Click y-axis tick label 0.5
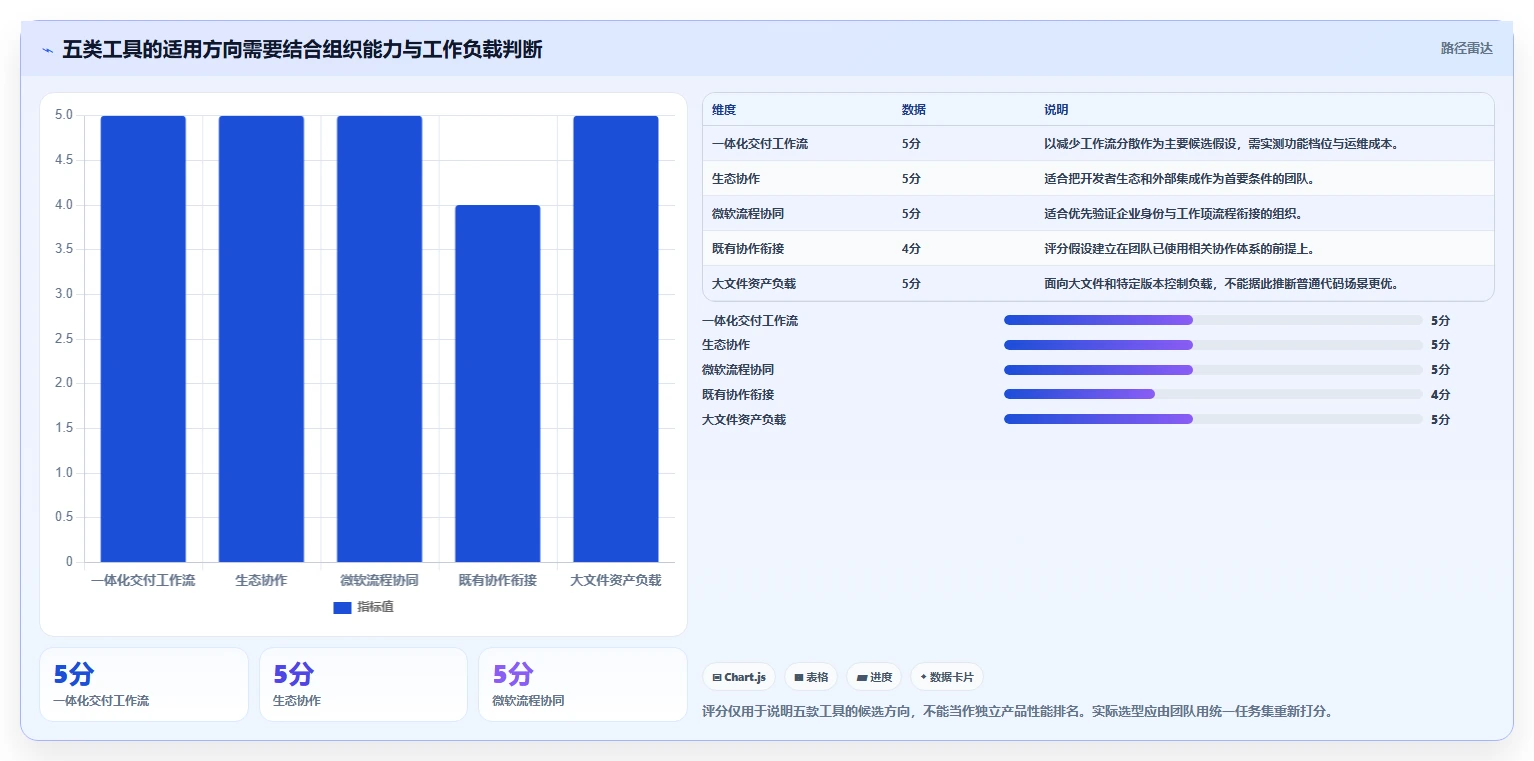1534x761 pixels. (64, 517)
